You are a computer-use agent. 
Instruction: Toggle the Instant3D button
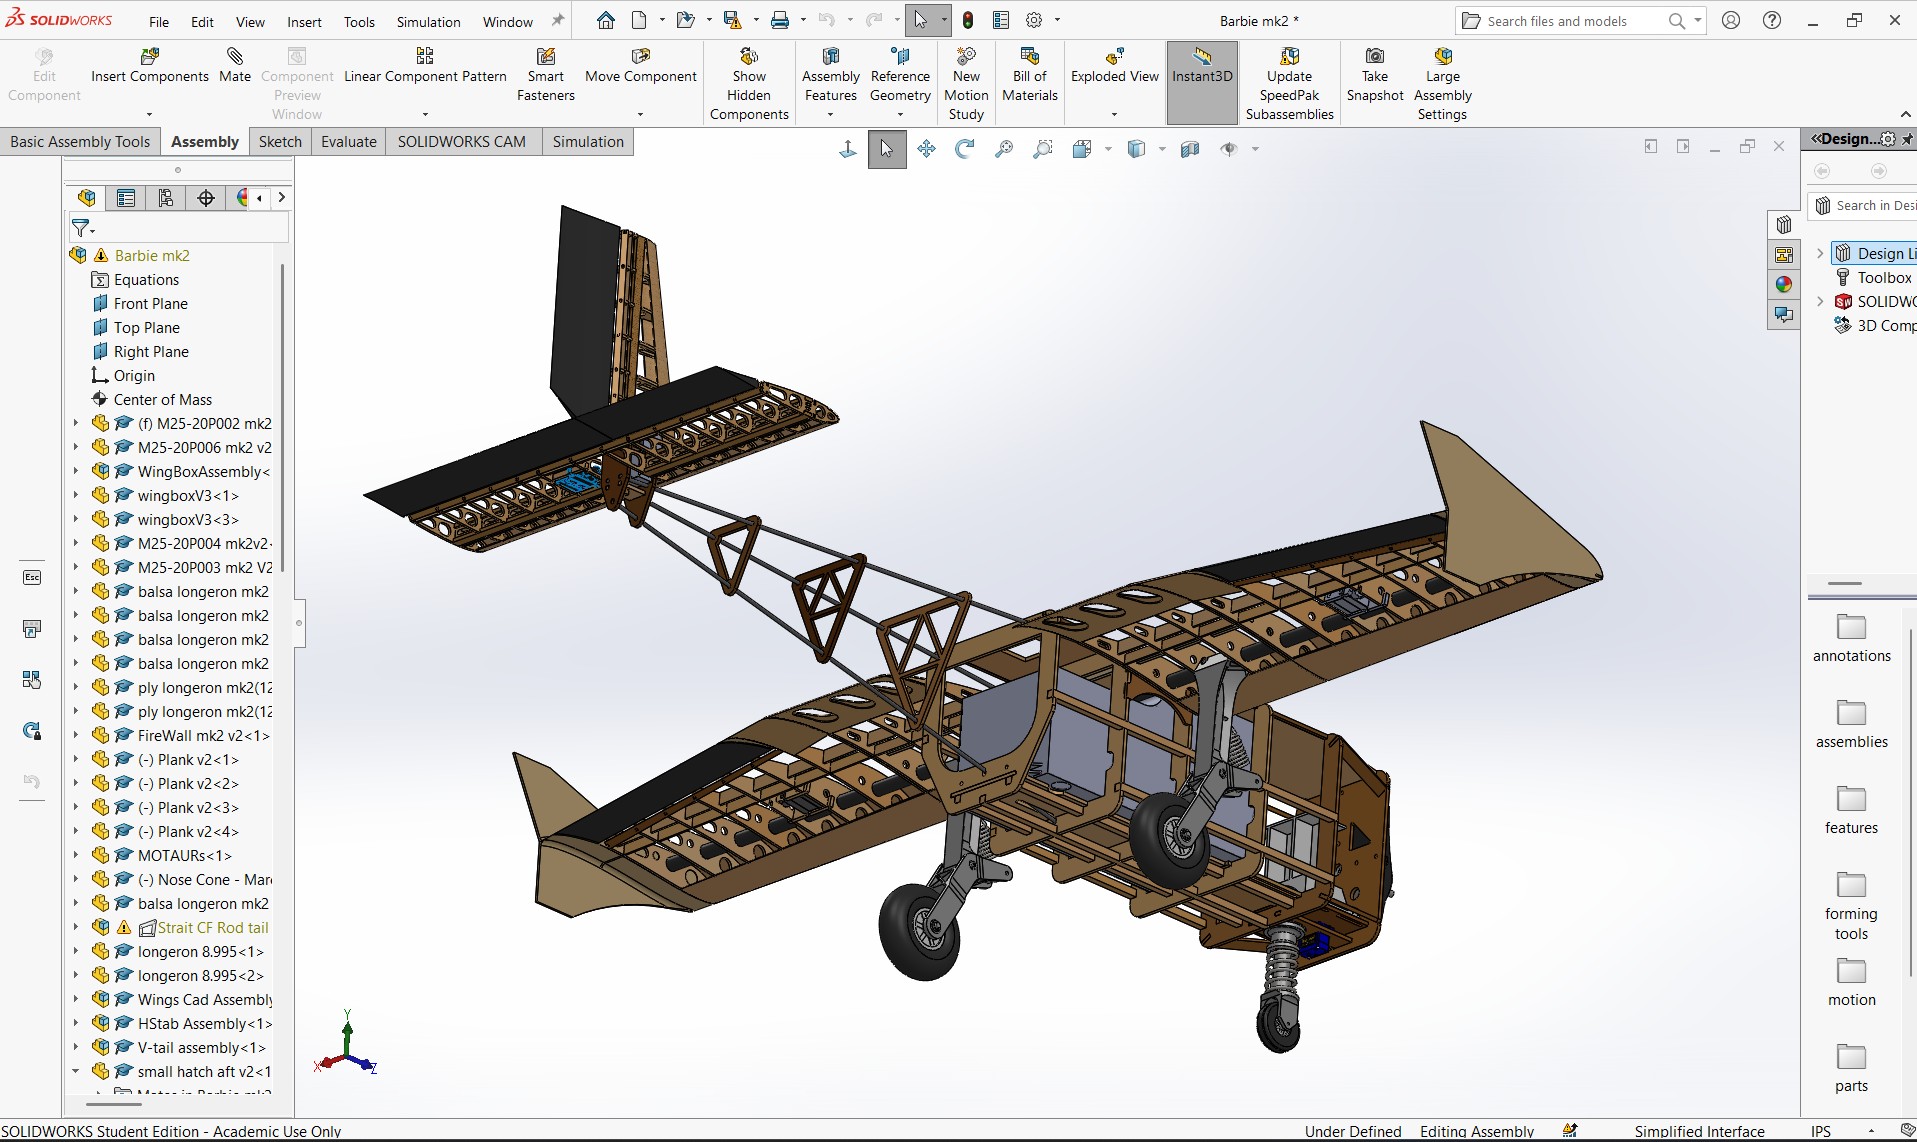click(x=1202, y=83)
